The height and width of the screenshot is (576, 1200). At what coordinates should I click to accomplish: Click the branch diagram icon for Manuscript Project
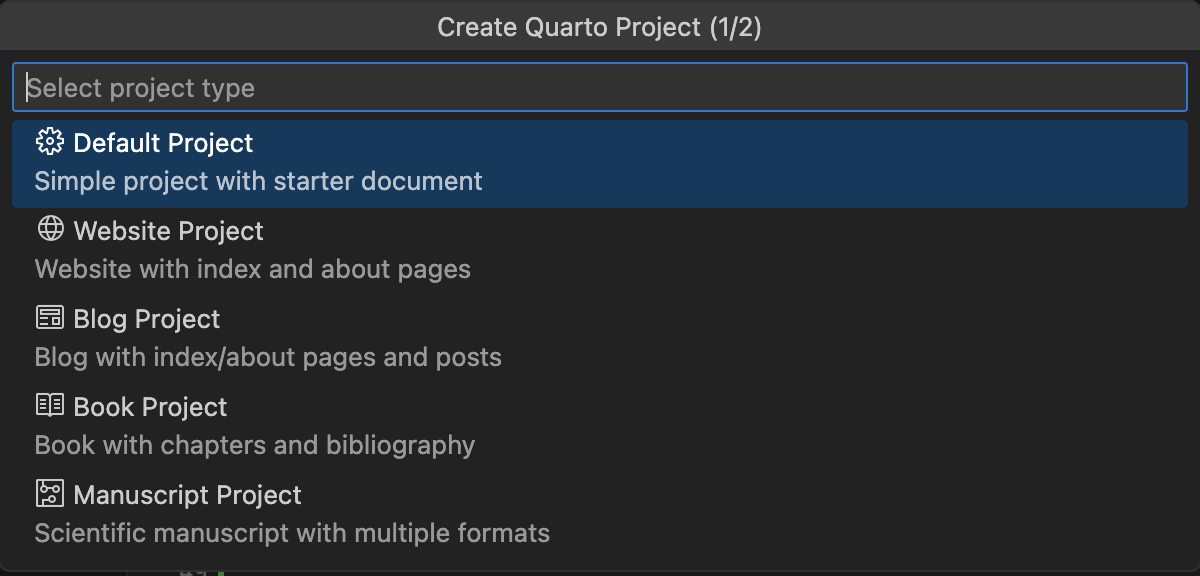(49, 494)
